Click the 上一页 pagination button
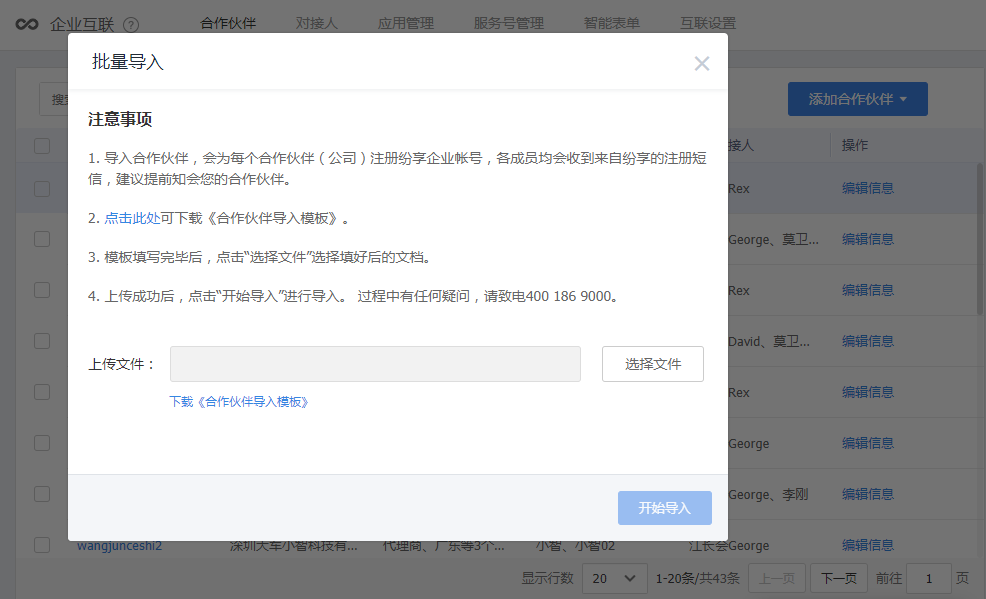986x599 pixels. pos(777,578)
